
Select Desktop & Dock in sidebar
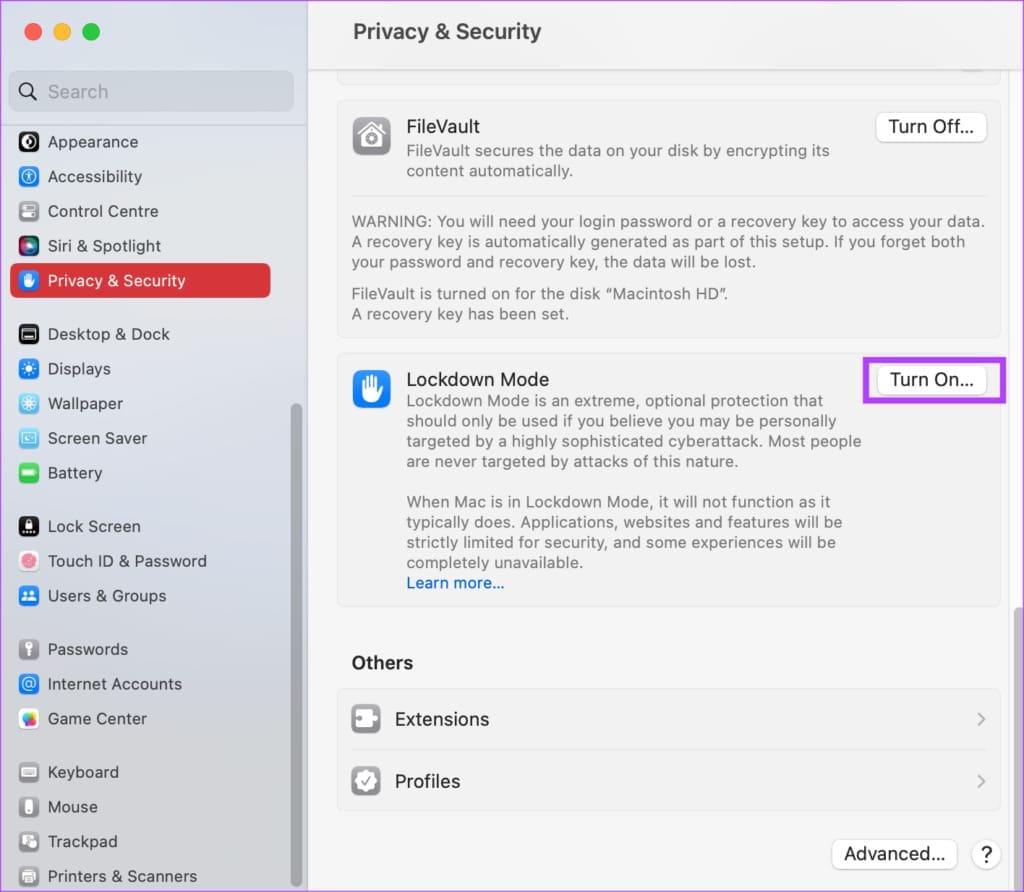pos(108,334)
